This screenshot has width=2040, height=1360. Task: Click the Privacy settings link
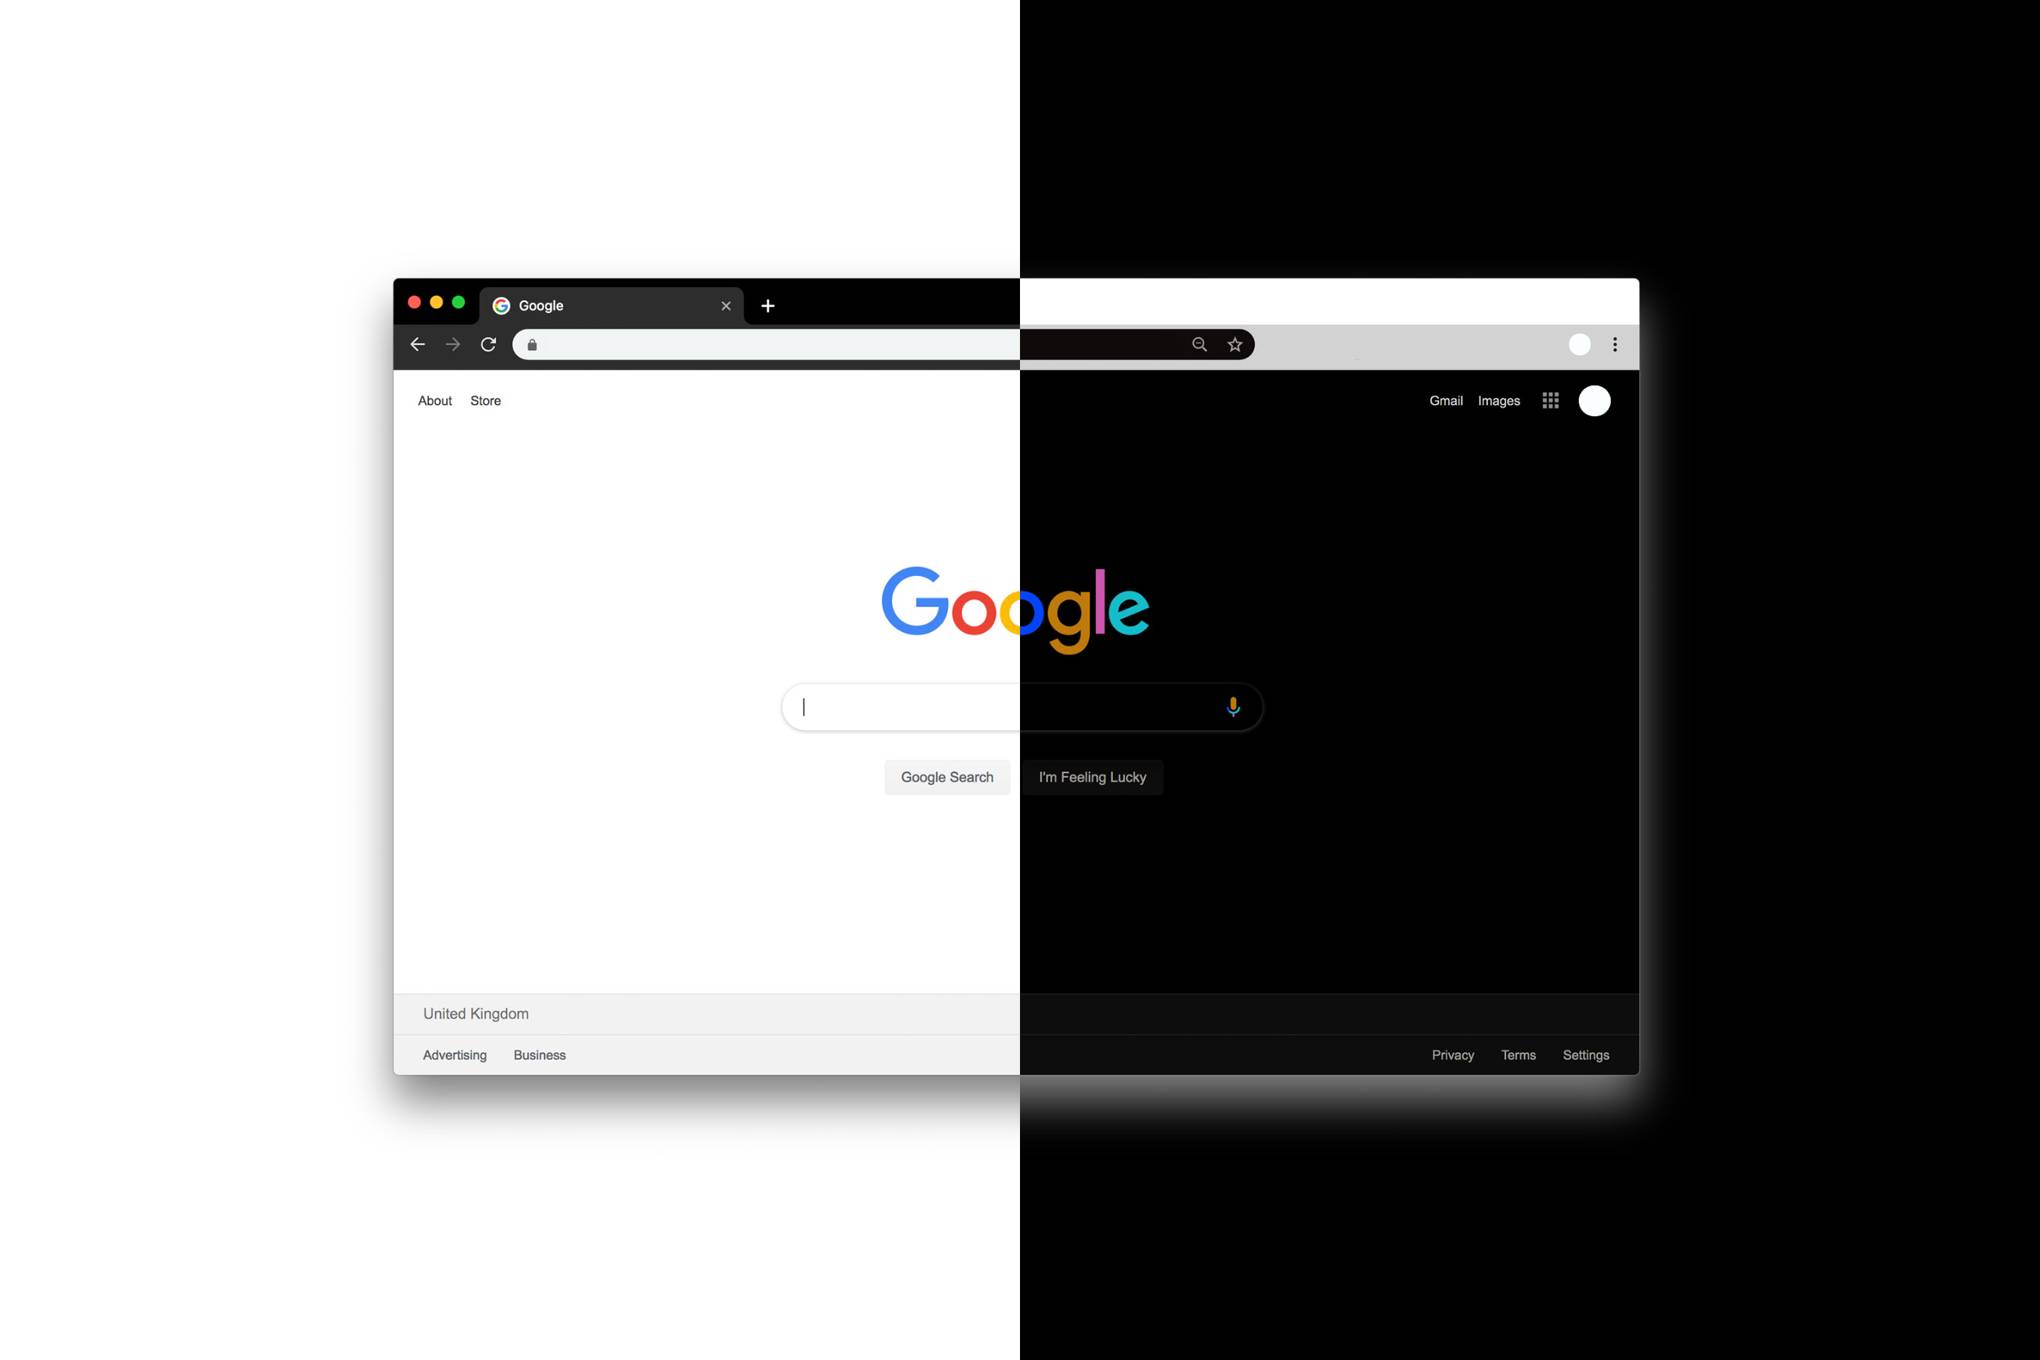tap(1451, 1053)
